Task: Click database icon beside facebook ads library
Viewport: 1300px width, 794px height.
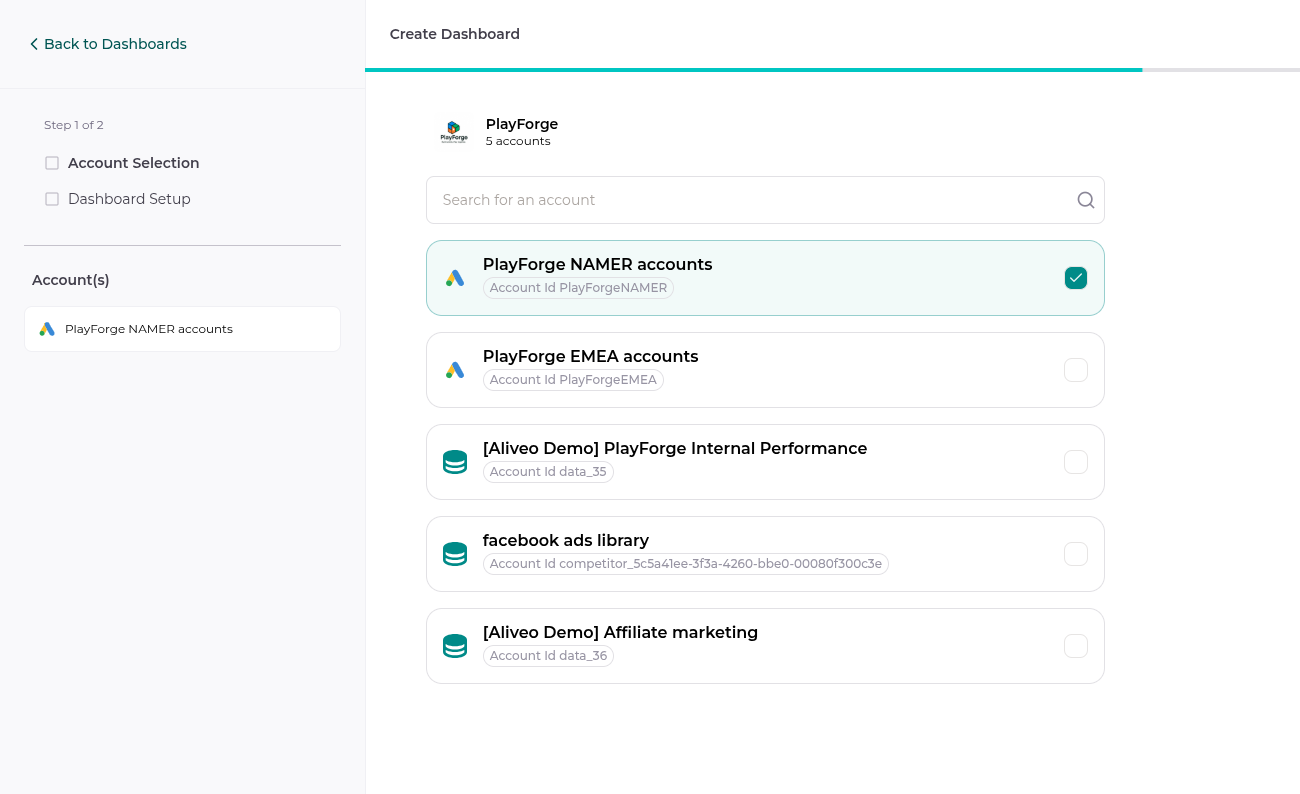Action: click(455, 554)
